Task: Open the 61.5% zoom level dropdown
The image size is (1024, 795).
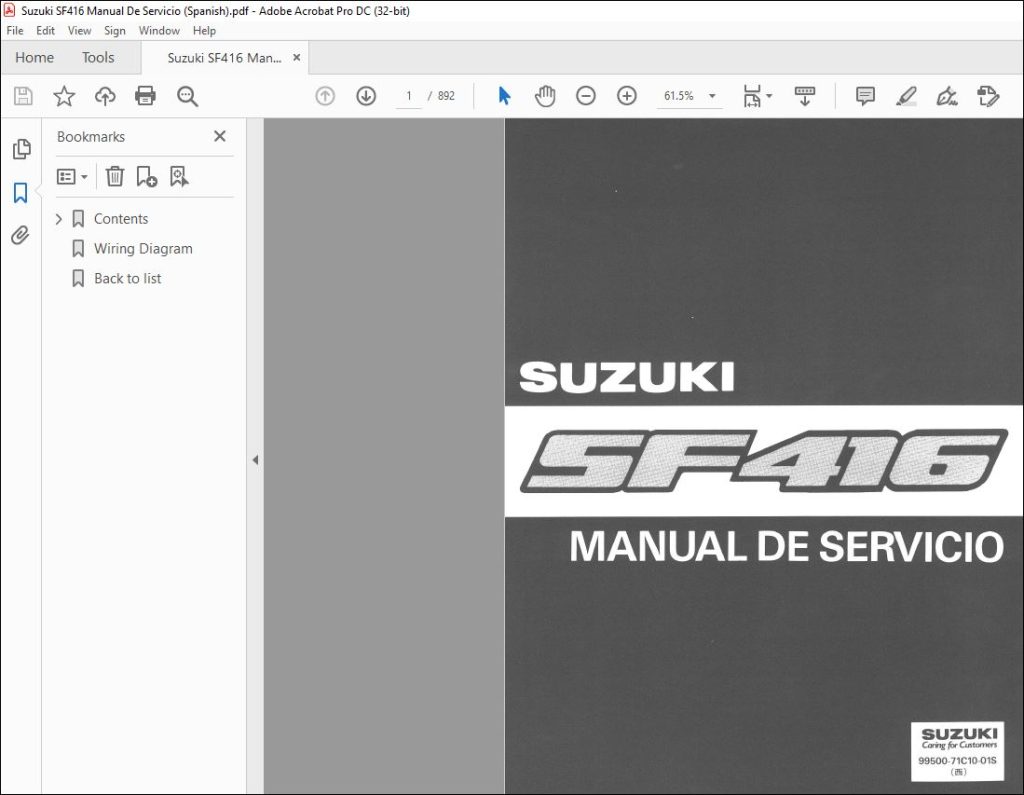Action: (689, 96)
